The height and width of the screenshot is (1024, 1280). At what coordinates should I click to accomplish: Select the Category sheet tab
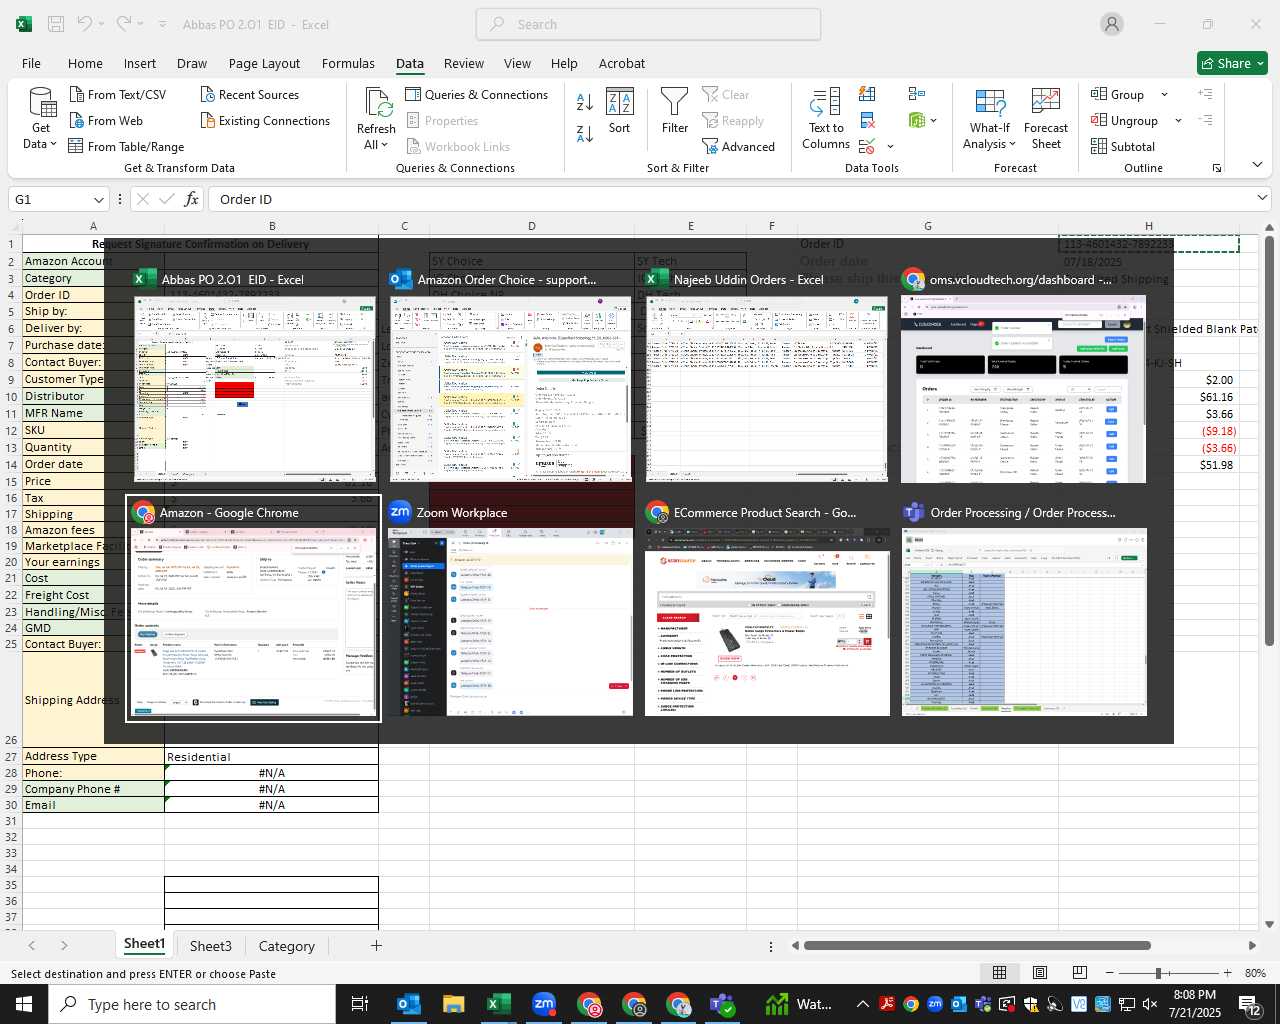[x=286, y=946]
